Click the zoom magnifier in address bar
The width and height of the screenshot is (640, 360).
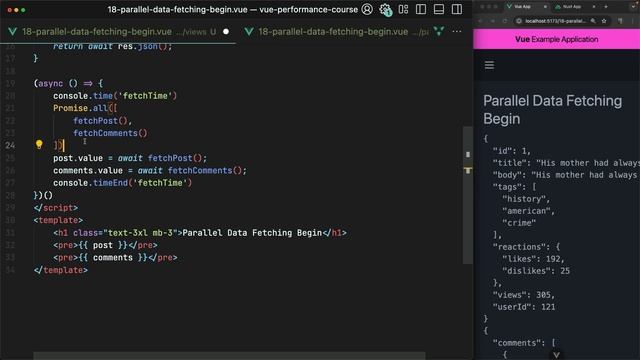click(x=593, y=21)
